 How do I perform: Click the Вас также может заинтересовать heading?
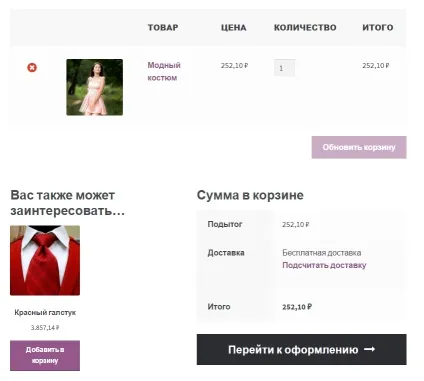coord(68,203)
